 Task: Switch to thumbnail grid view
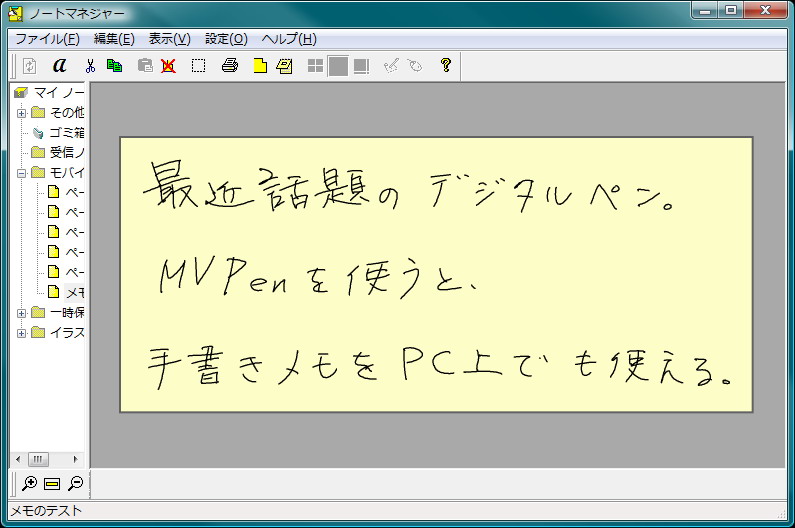point(315,66)
